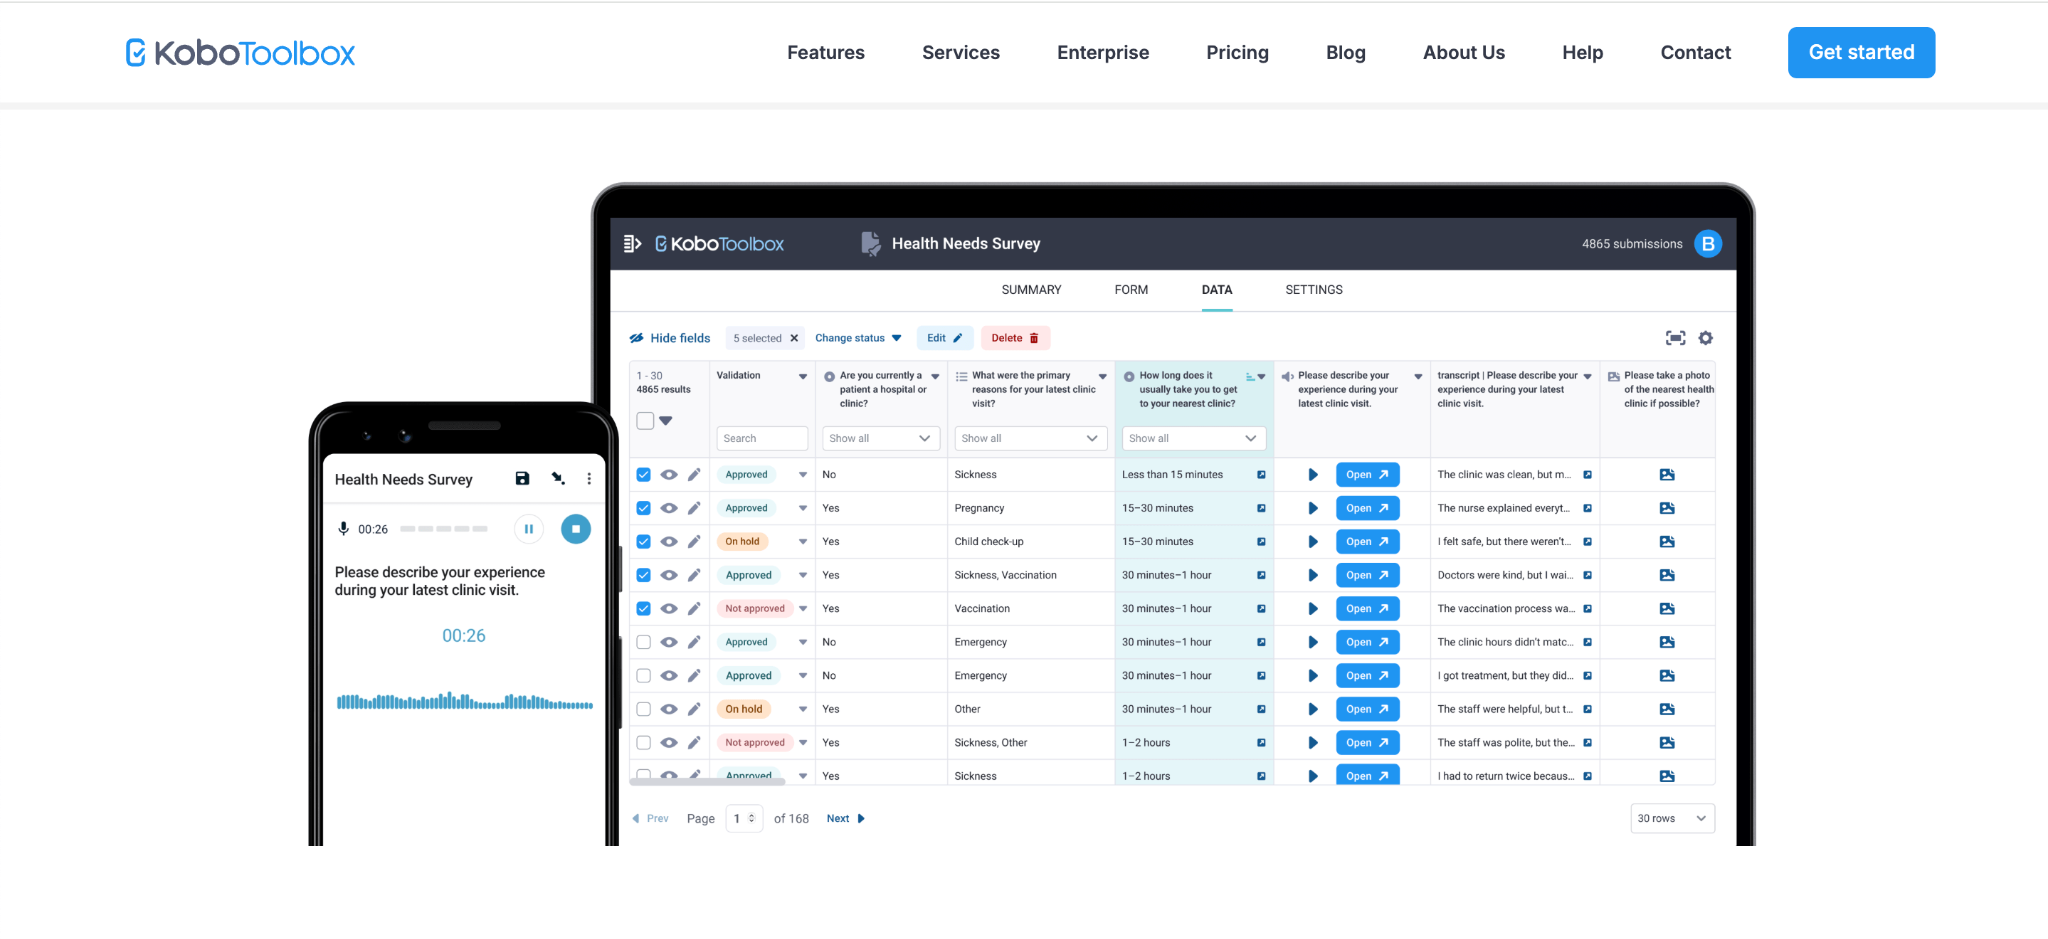
Task: Uncheck the Child check-up row checkbox
Action: click(x=644, y=542)
